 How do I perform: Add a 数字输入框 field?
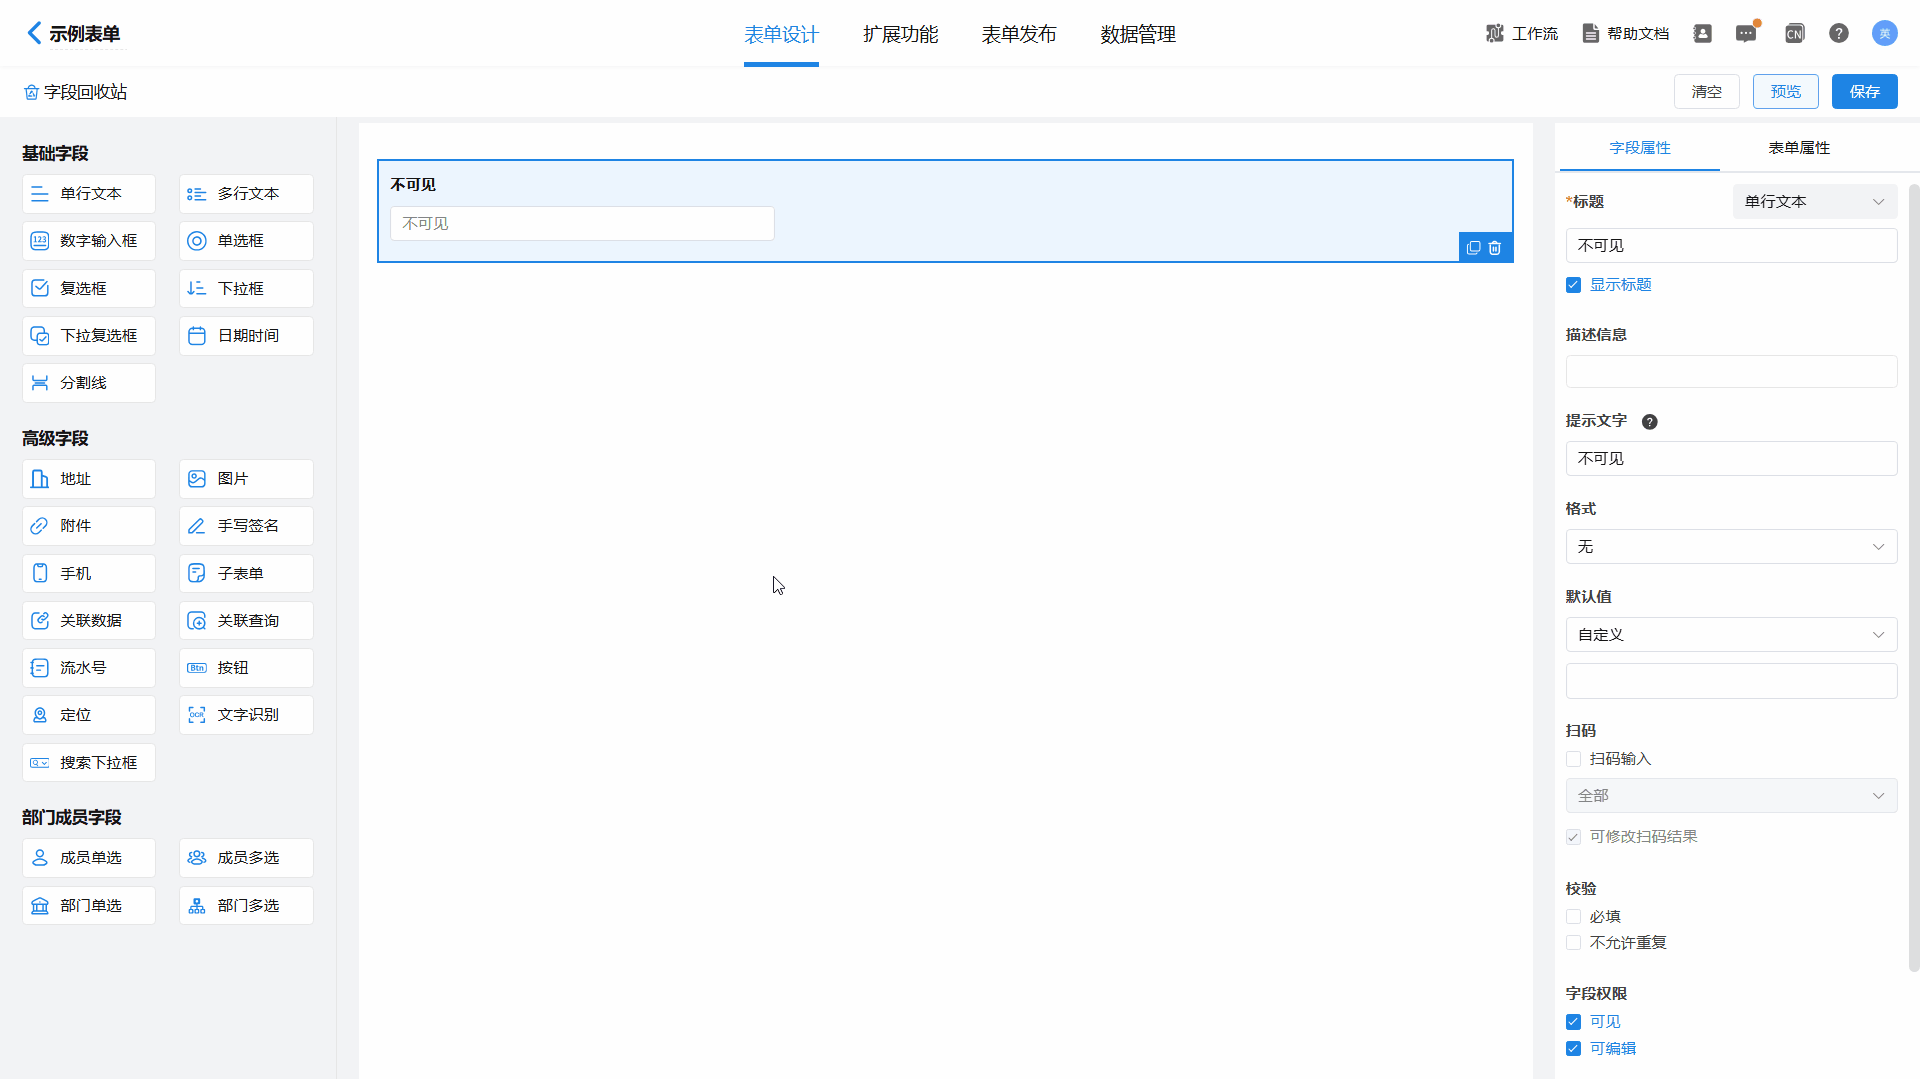click(x=89, y=241)
